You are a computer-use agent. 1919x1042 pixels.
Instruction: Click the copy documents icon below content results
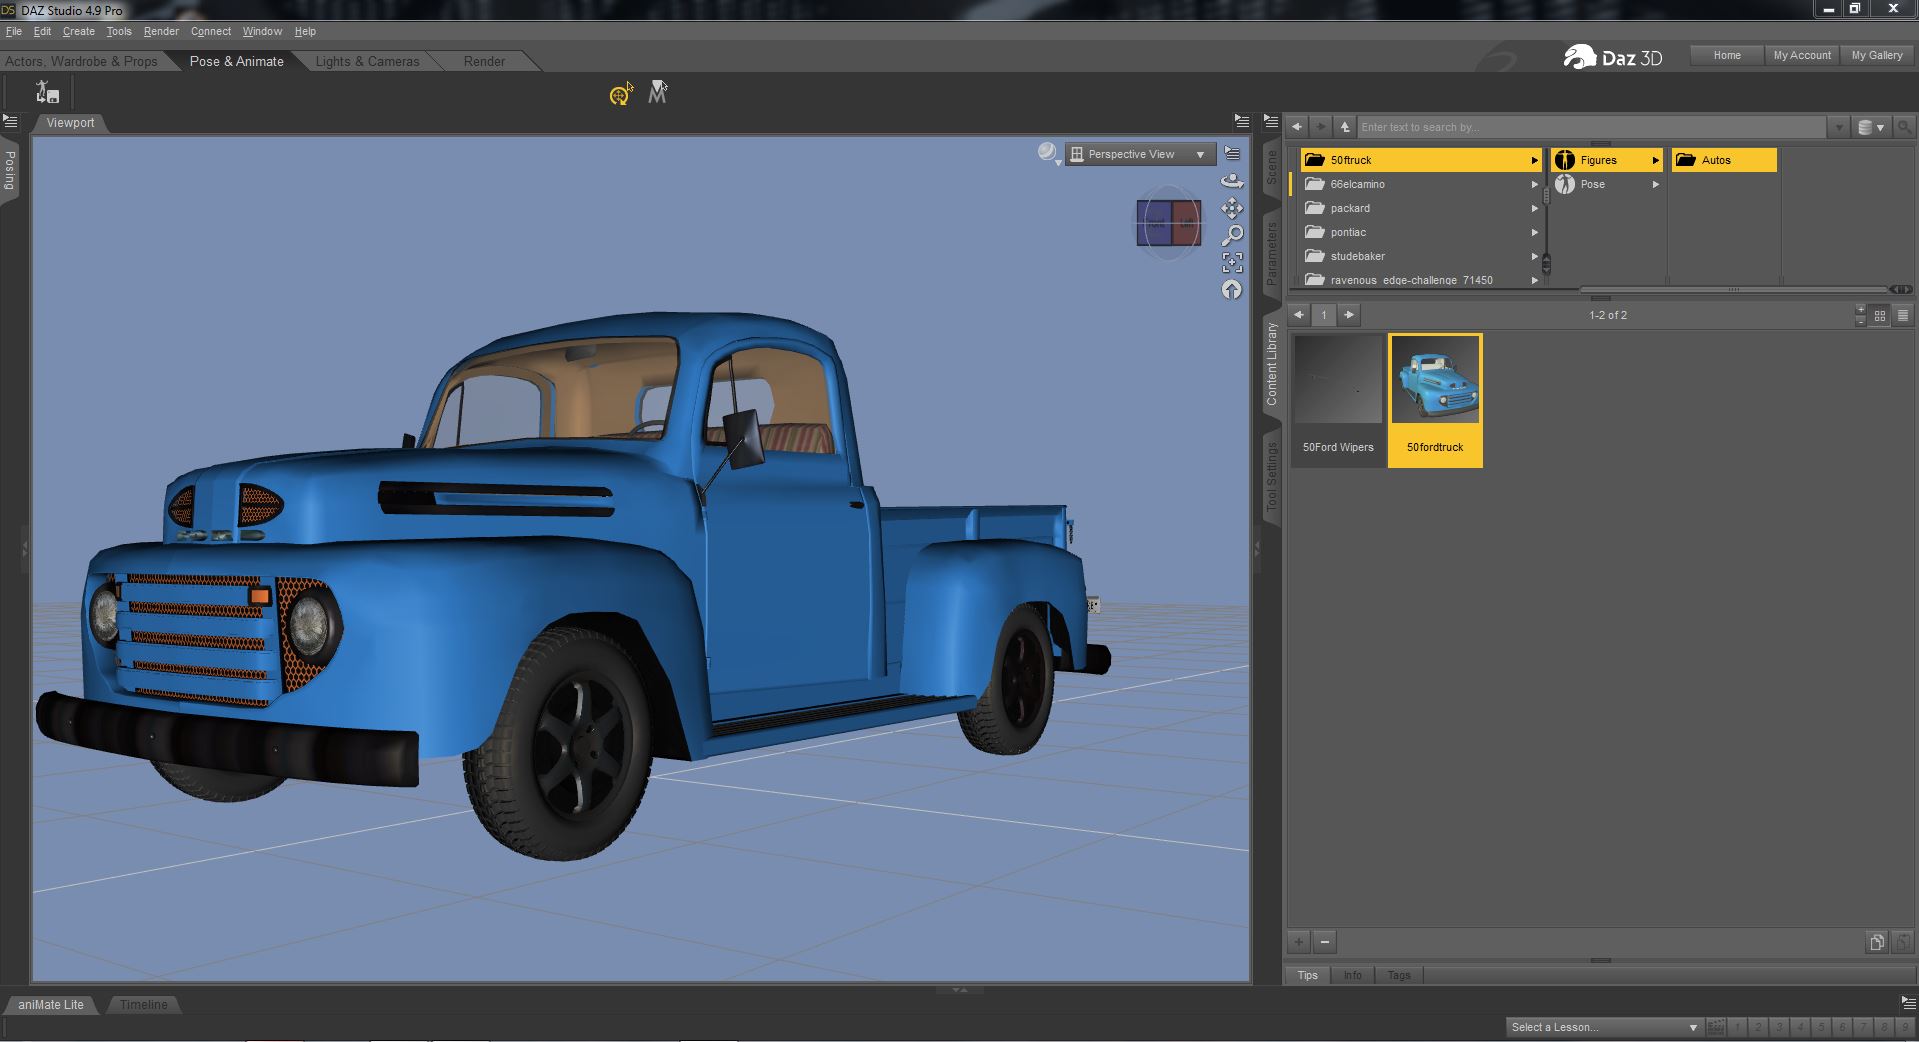click(x=1876, y=942)
